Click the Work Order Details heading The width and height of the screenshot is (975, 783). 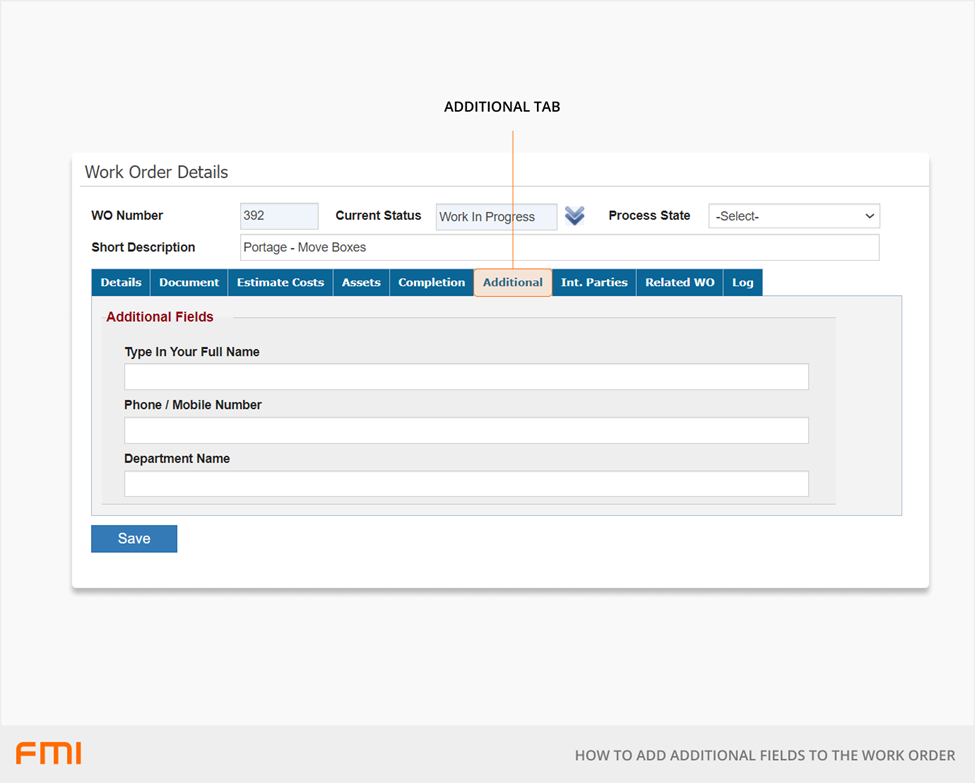156,172
